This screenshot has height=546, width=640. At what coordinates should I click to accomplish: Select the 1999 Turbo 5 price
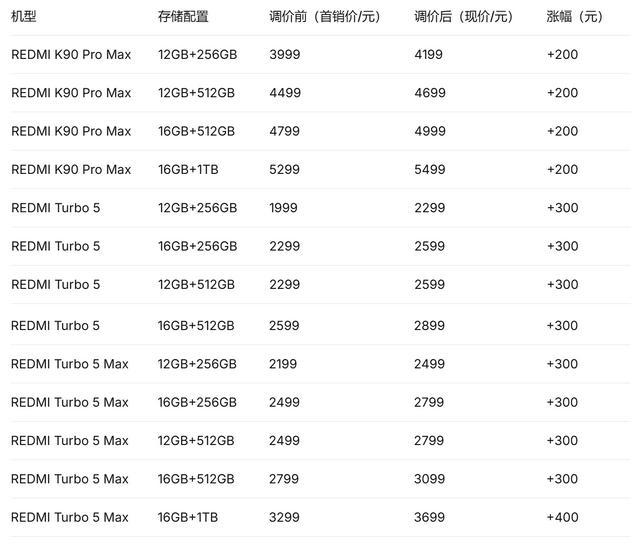point(283,208)
